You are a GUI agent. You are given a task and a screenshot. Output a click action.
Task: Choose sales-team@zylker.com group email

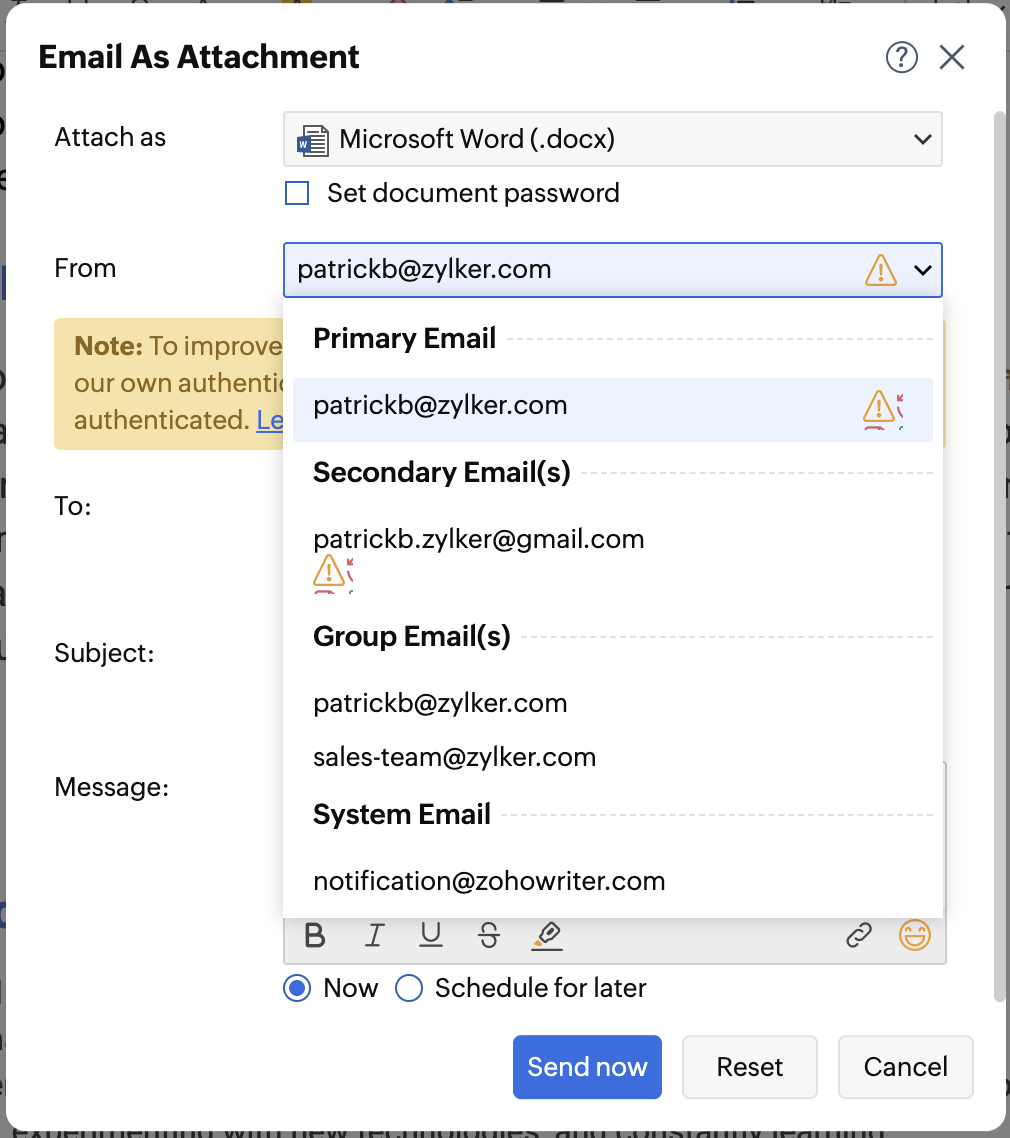pyautogui.click(x=455, y=758)
